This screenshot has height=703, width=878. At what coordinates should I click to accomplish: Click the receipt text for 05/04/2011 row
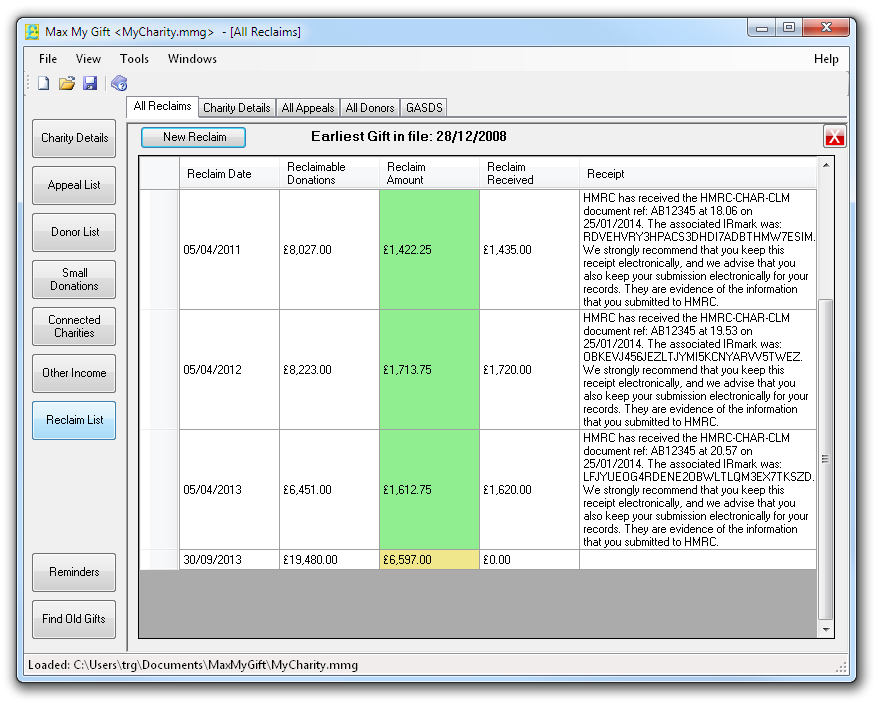point(698,250)
